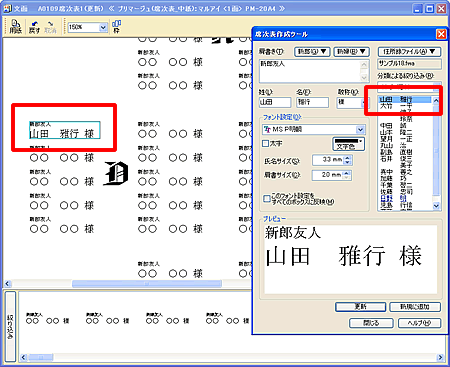This screenshot has width=450, height=367.
Task: Select 山田 雅行 in the address list
Action: tap(405, 99)
